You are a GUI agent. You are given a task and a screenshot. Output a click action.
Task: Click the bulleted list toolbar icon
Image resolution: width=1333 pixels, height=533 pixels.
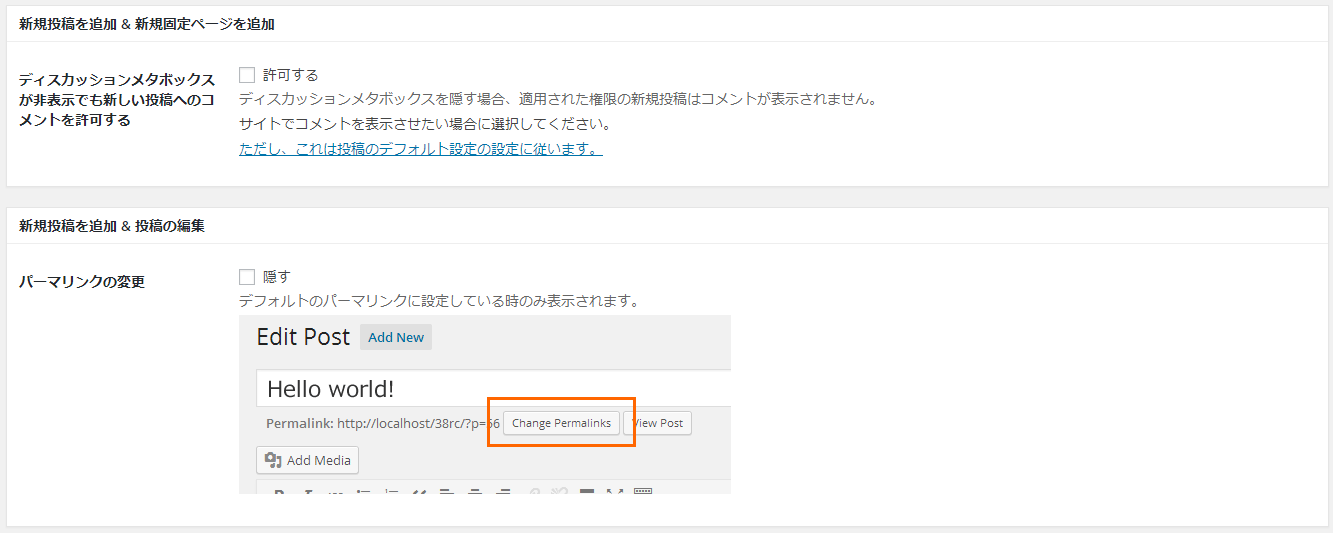coord(364,491)
